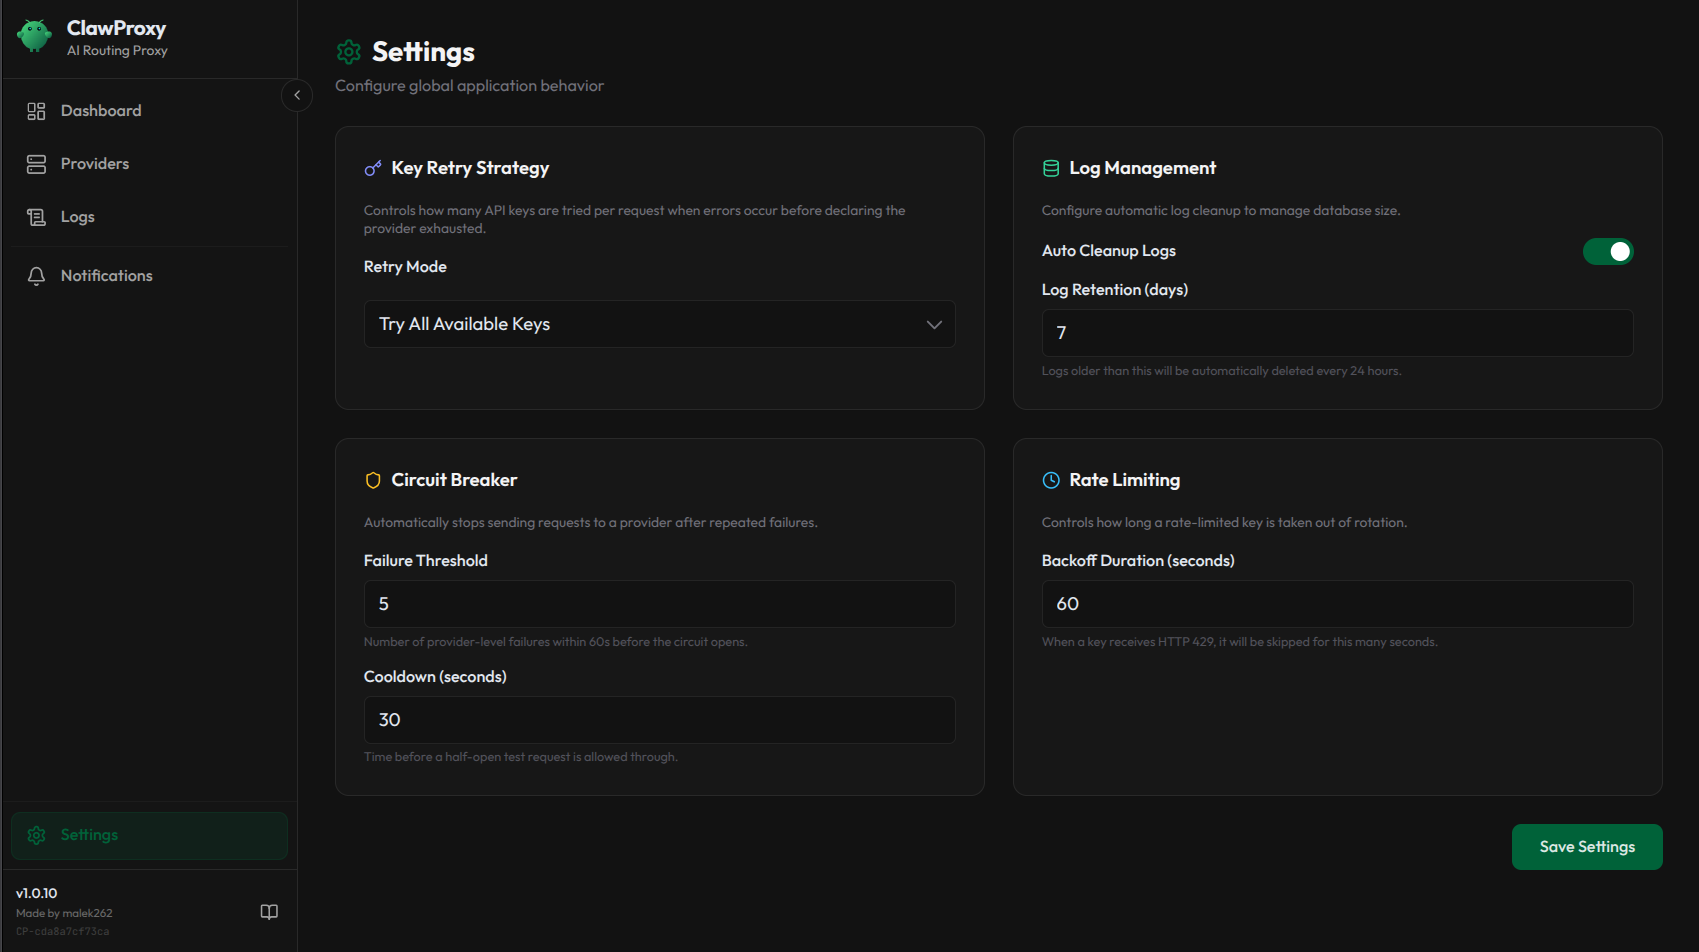Click the 'Key Retry Strategy' card title
Screen dimensions: 1699x952
(470, 168)
